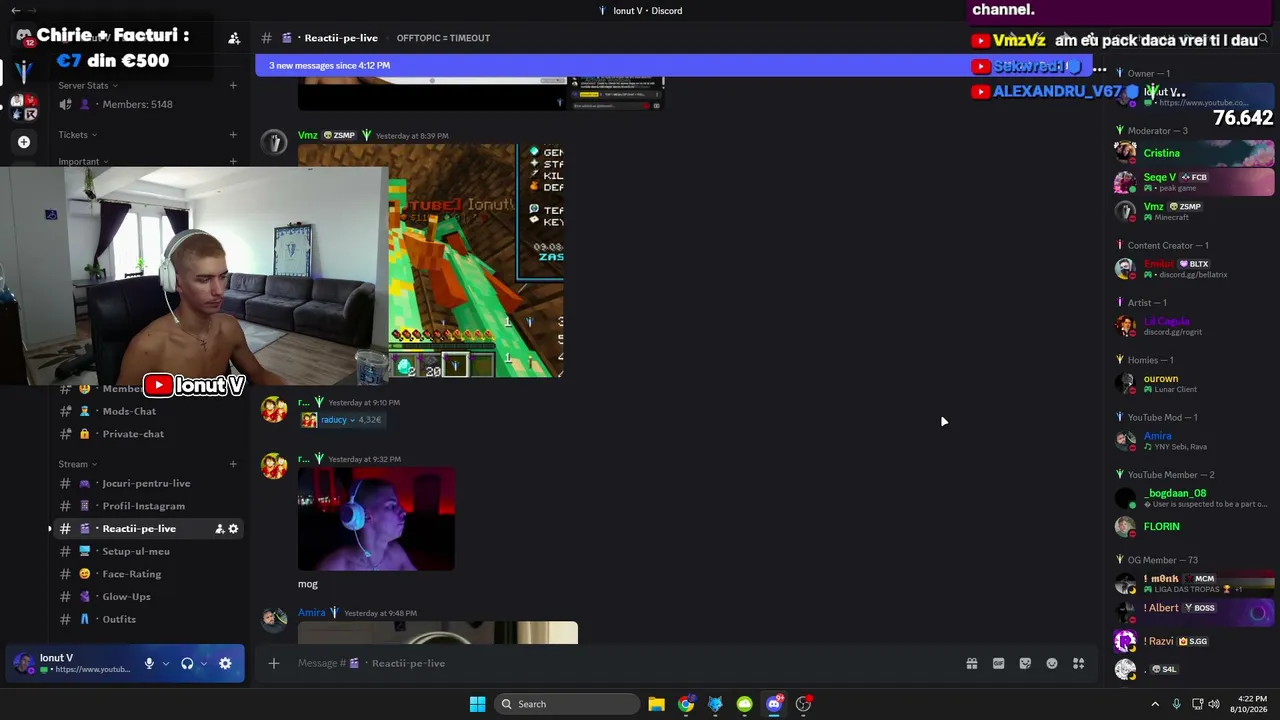This screenshot has height=720, width=1280.
Task: Collapse the Tickets category
Action: tap(78, 135)
